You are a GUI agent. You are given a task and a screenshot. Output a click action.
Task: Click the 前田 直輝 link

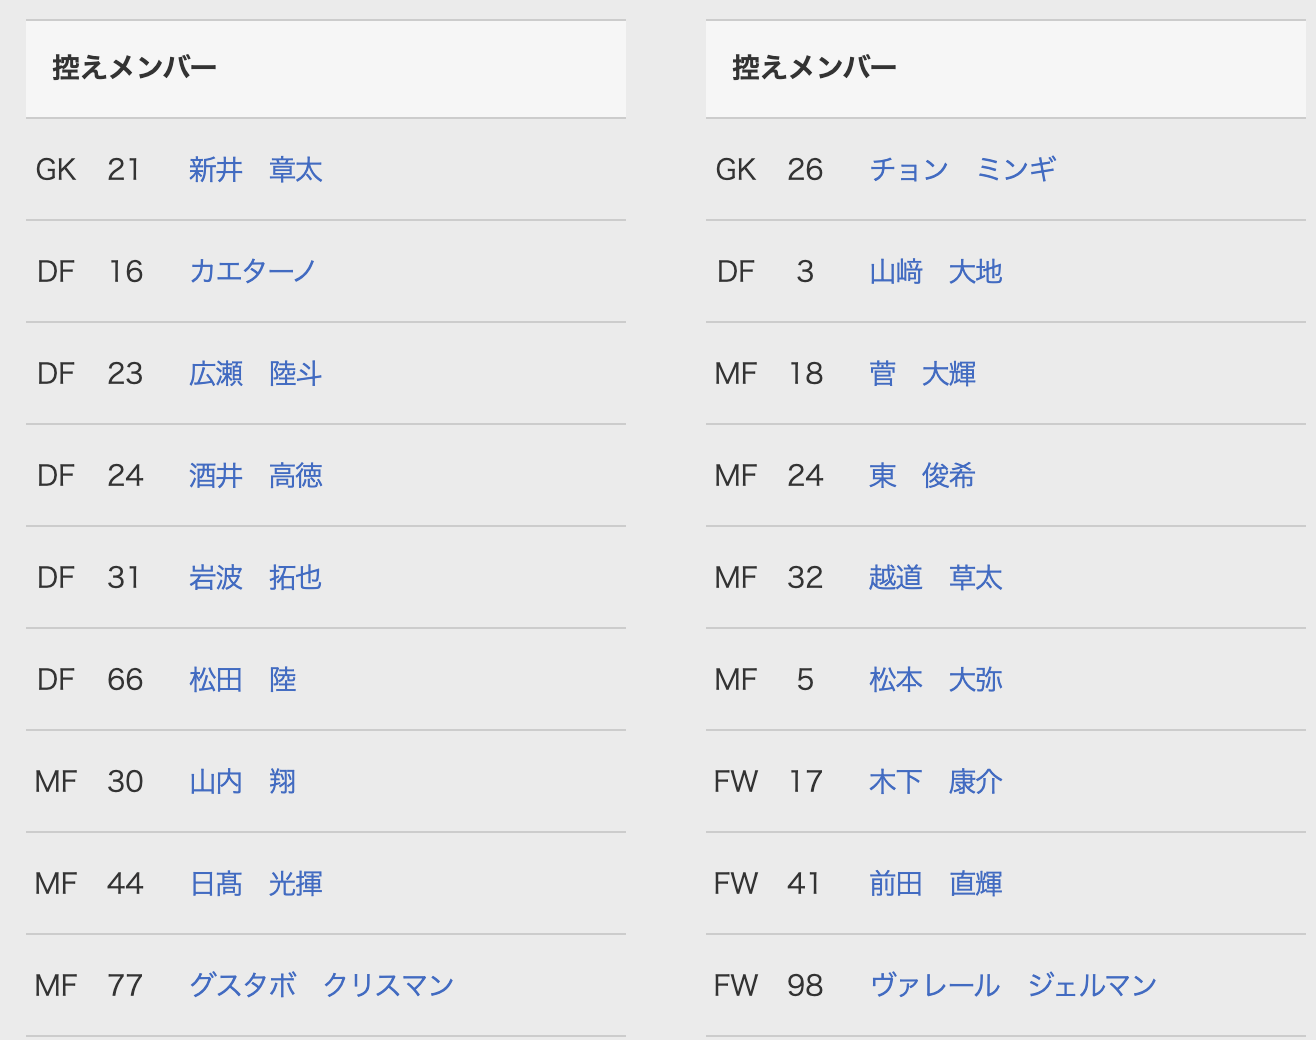click(x=936, y=884)
